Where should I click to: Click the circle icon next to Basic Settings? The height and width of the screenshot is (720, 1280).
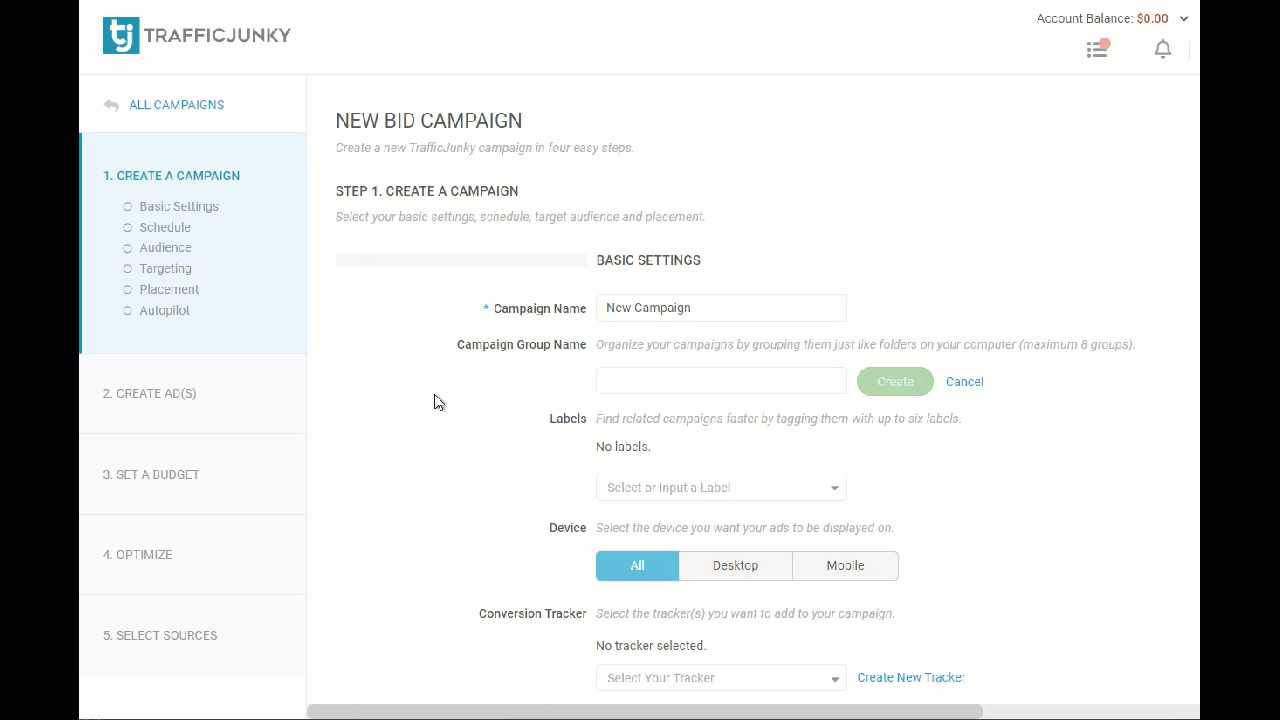[x=128, y=207]
